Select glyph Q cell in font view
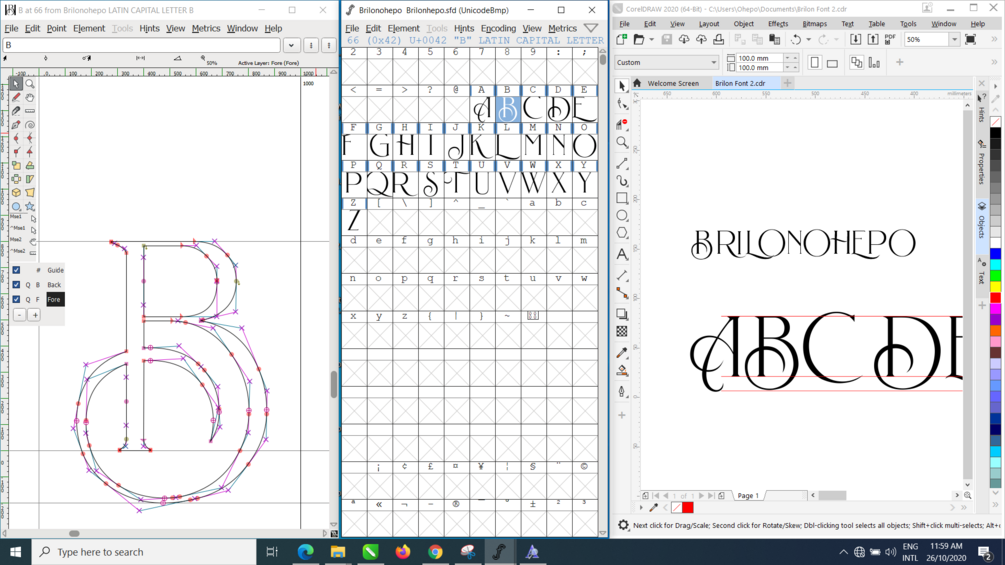 (x=379, y=184)
